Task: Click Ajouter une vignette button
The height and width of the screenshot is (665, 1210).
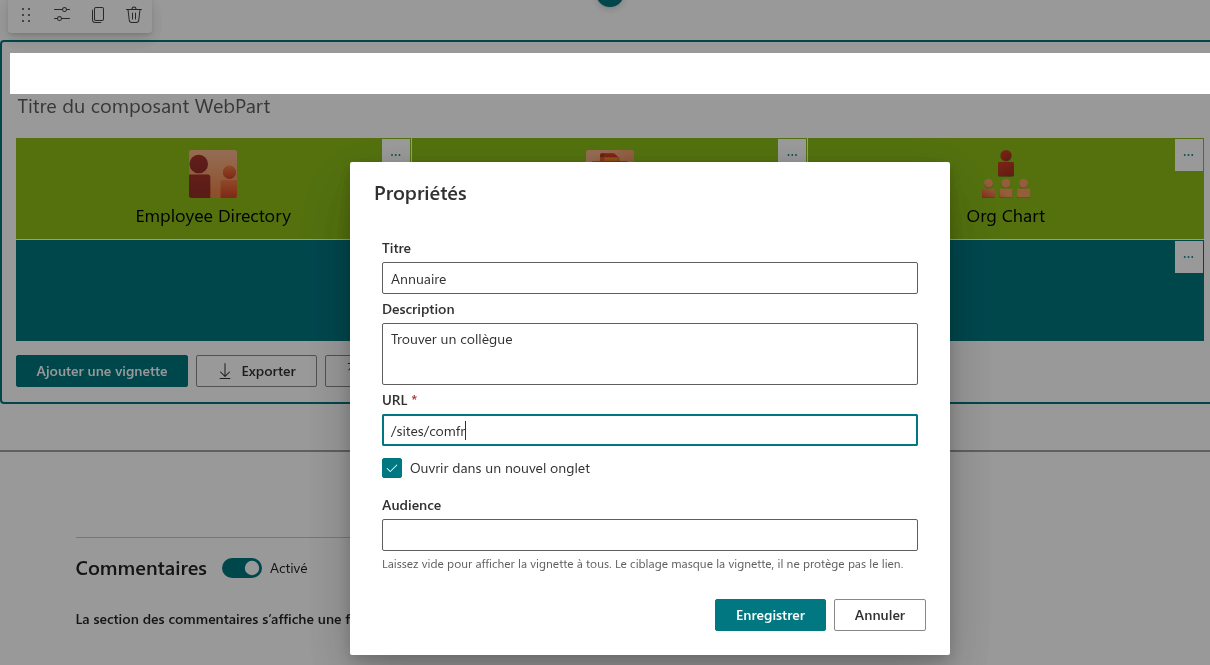Action: 102,371
